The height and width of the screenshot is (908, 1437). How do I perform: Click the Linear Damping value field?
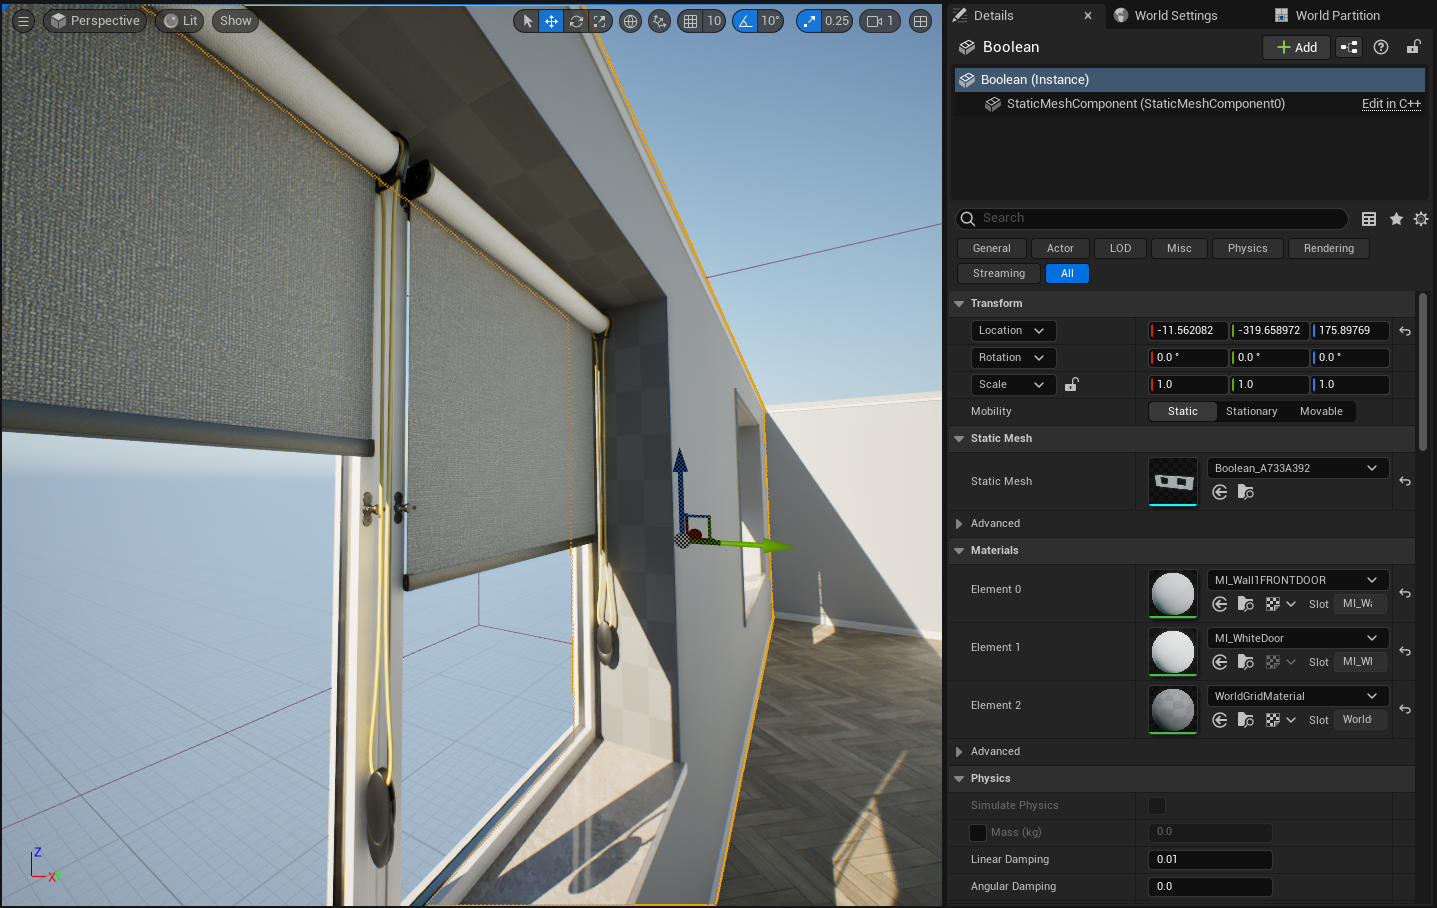(1211, 860)
